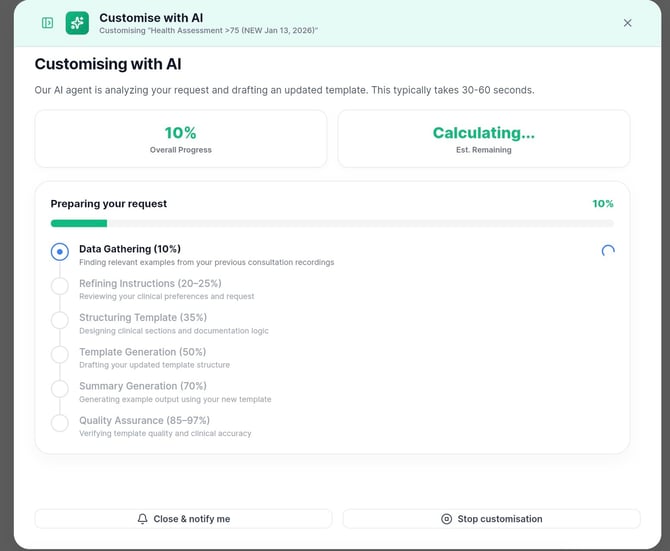Click the loading spinner beside Data Gathering

[608, 251]
